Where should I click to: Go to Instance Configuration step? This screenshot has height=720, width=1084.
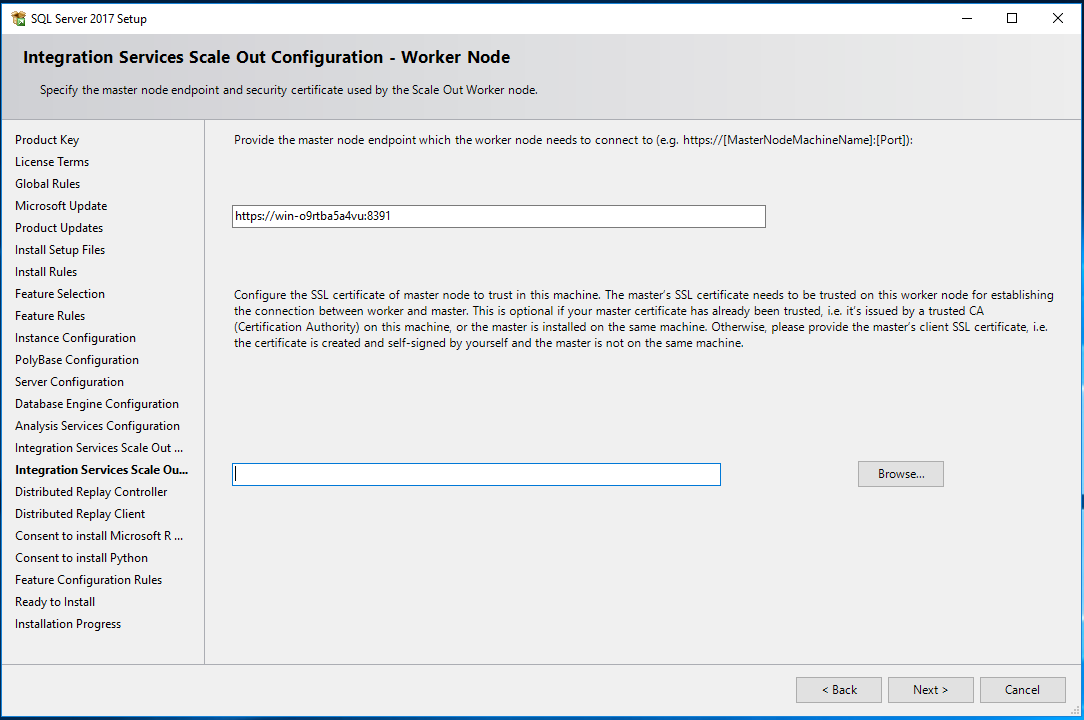[75, 338]
